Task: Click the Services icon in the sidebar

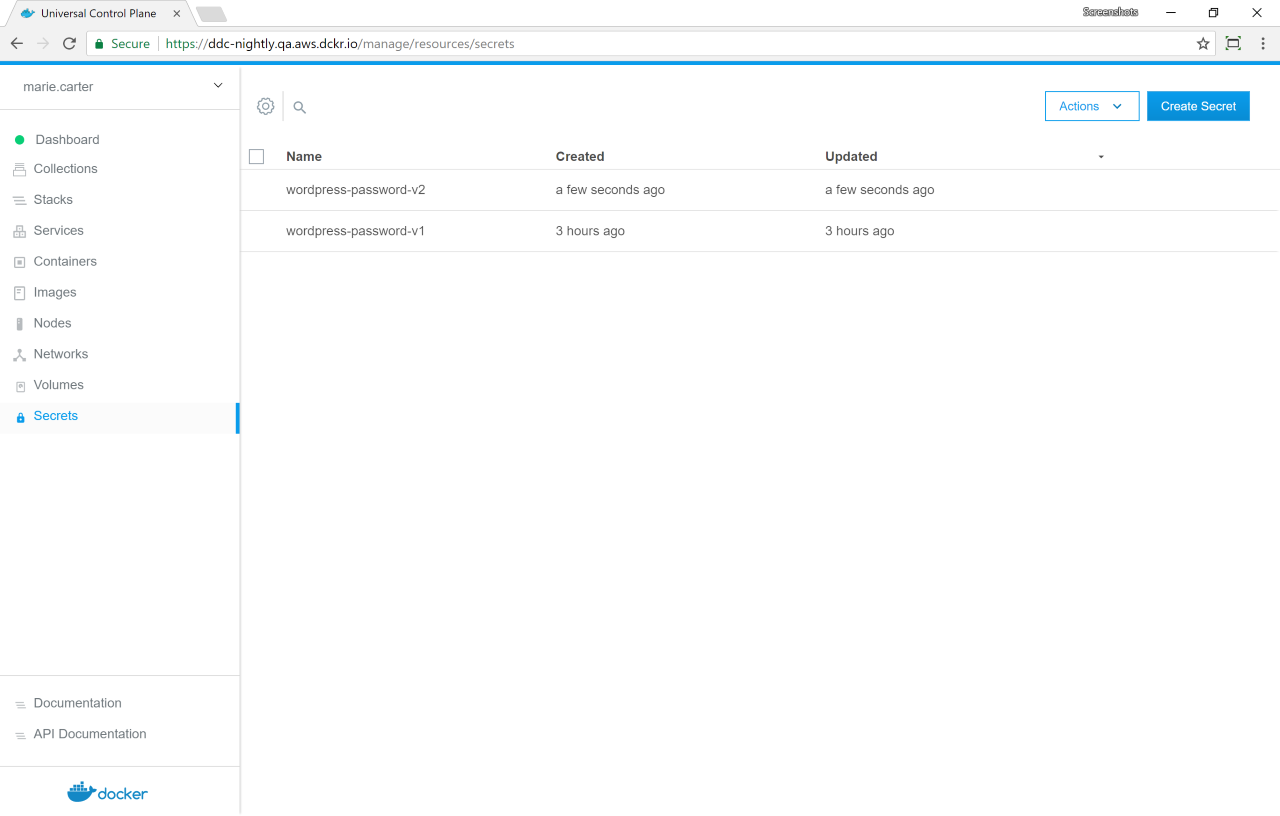Action: (19, 231)
